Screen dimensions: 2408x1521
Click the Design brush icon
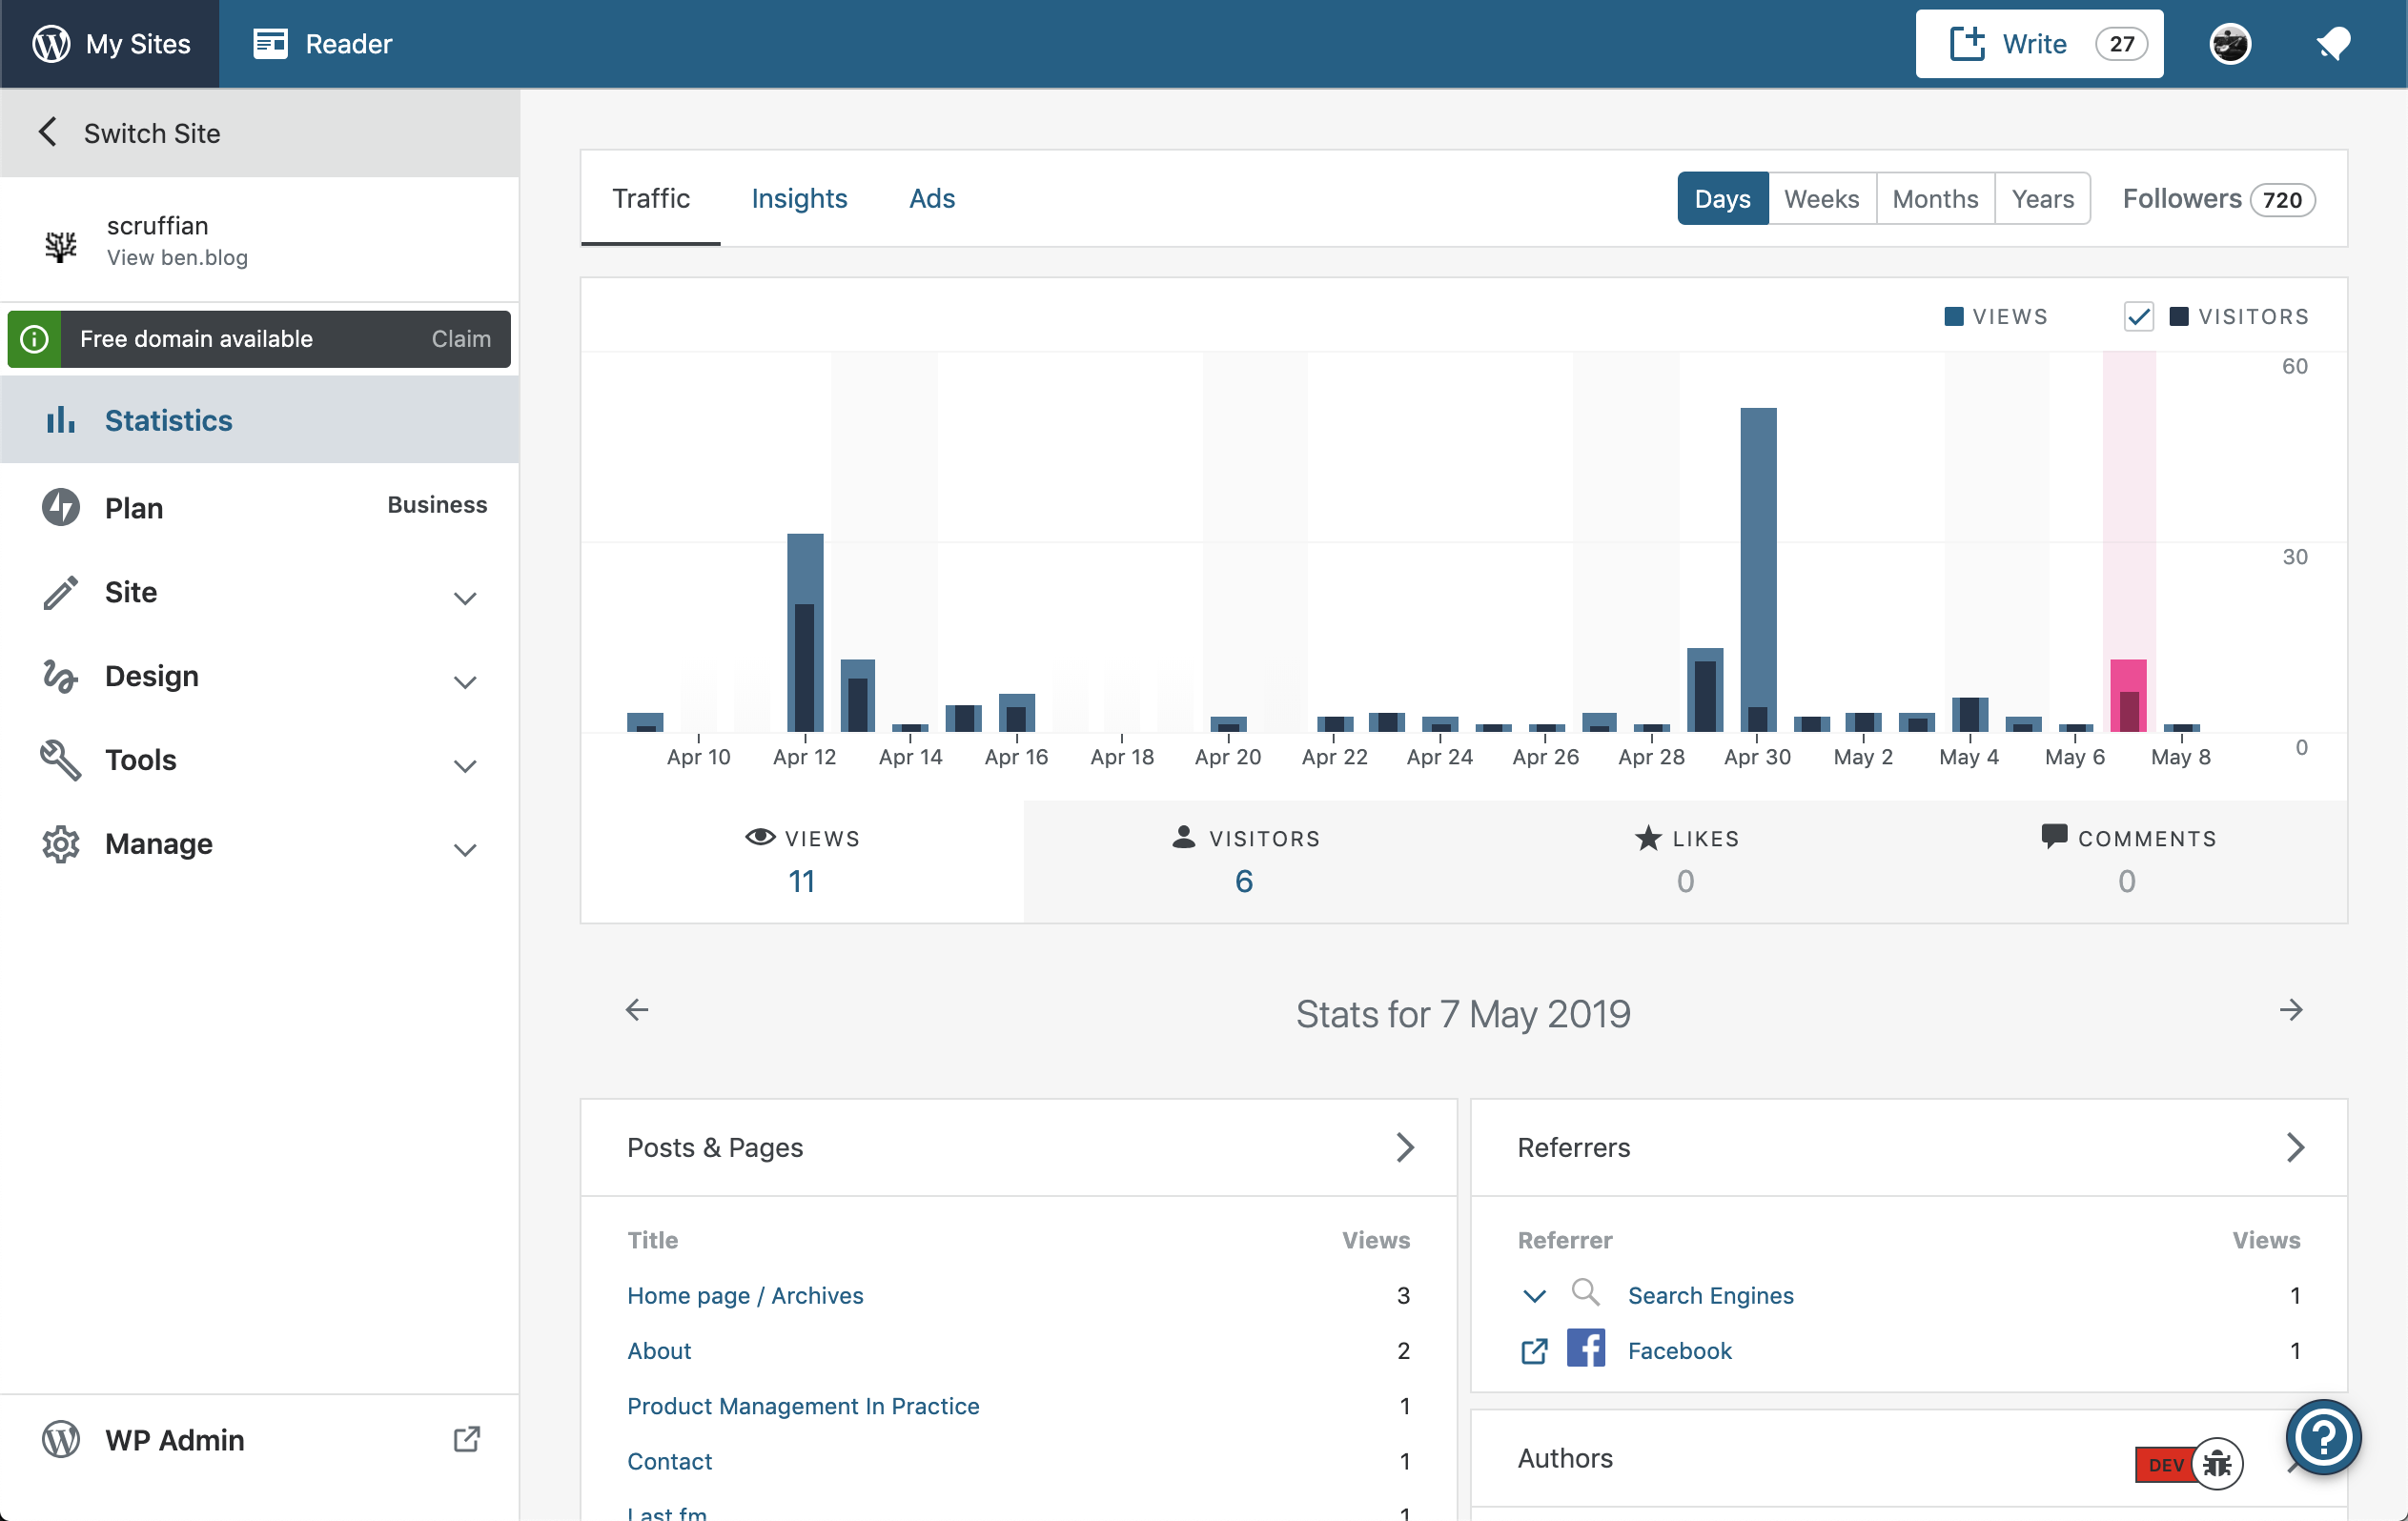click(x=61, y=676)
